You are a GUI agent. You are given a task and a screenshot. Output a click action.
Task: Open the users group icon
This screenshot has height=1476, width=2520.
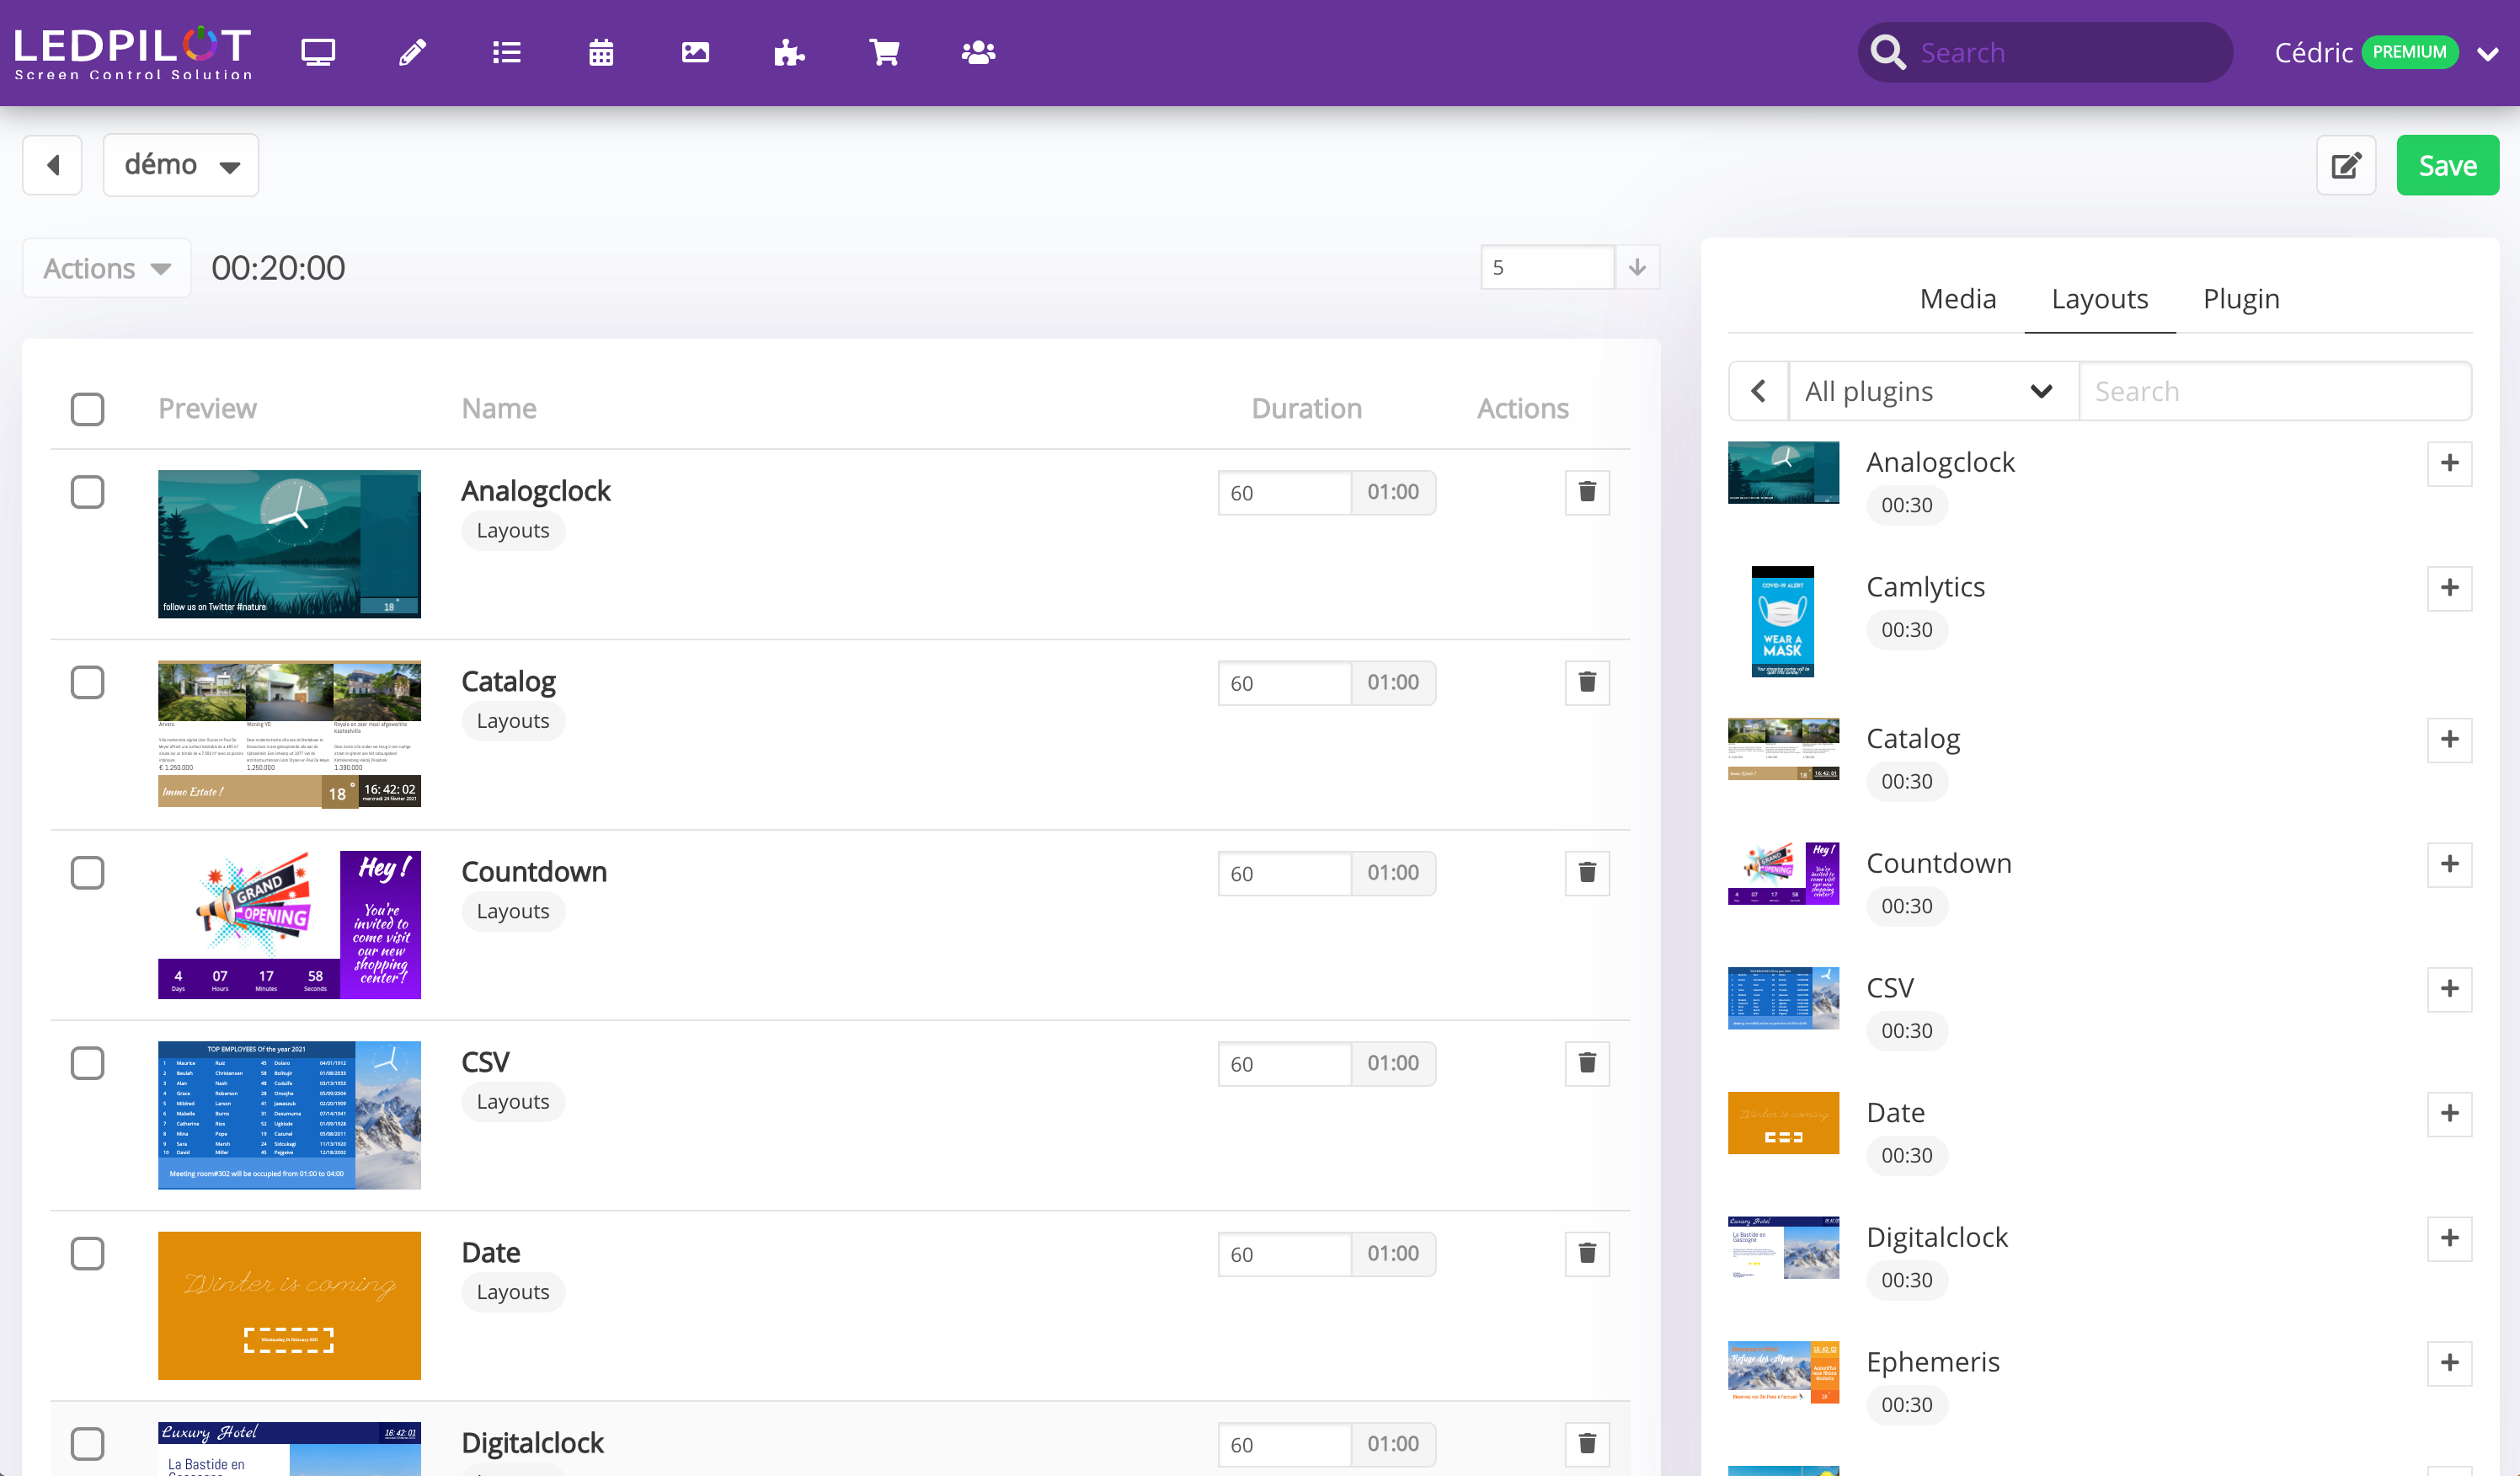978,52
